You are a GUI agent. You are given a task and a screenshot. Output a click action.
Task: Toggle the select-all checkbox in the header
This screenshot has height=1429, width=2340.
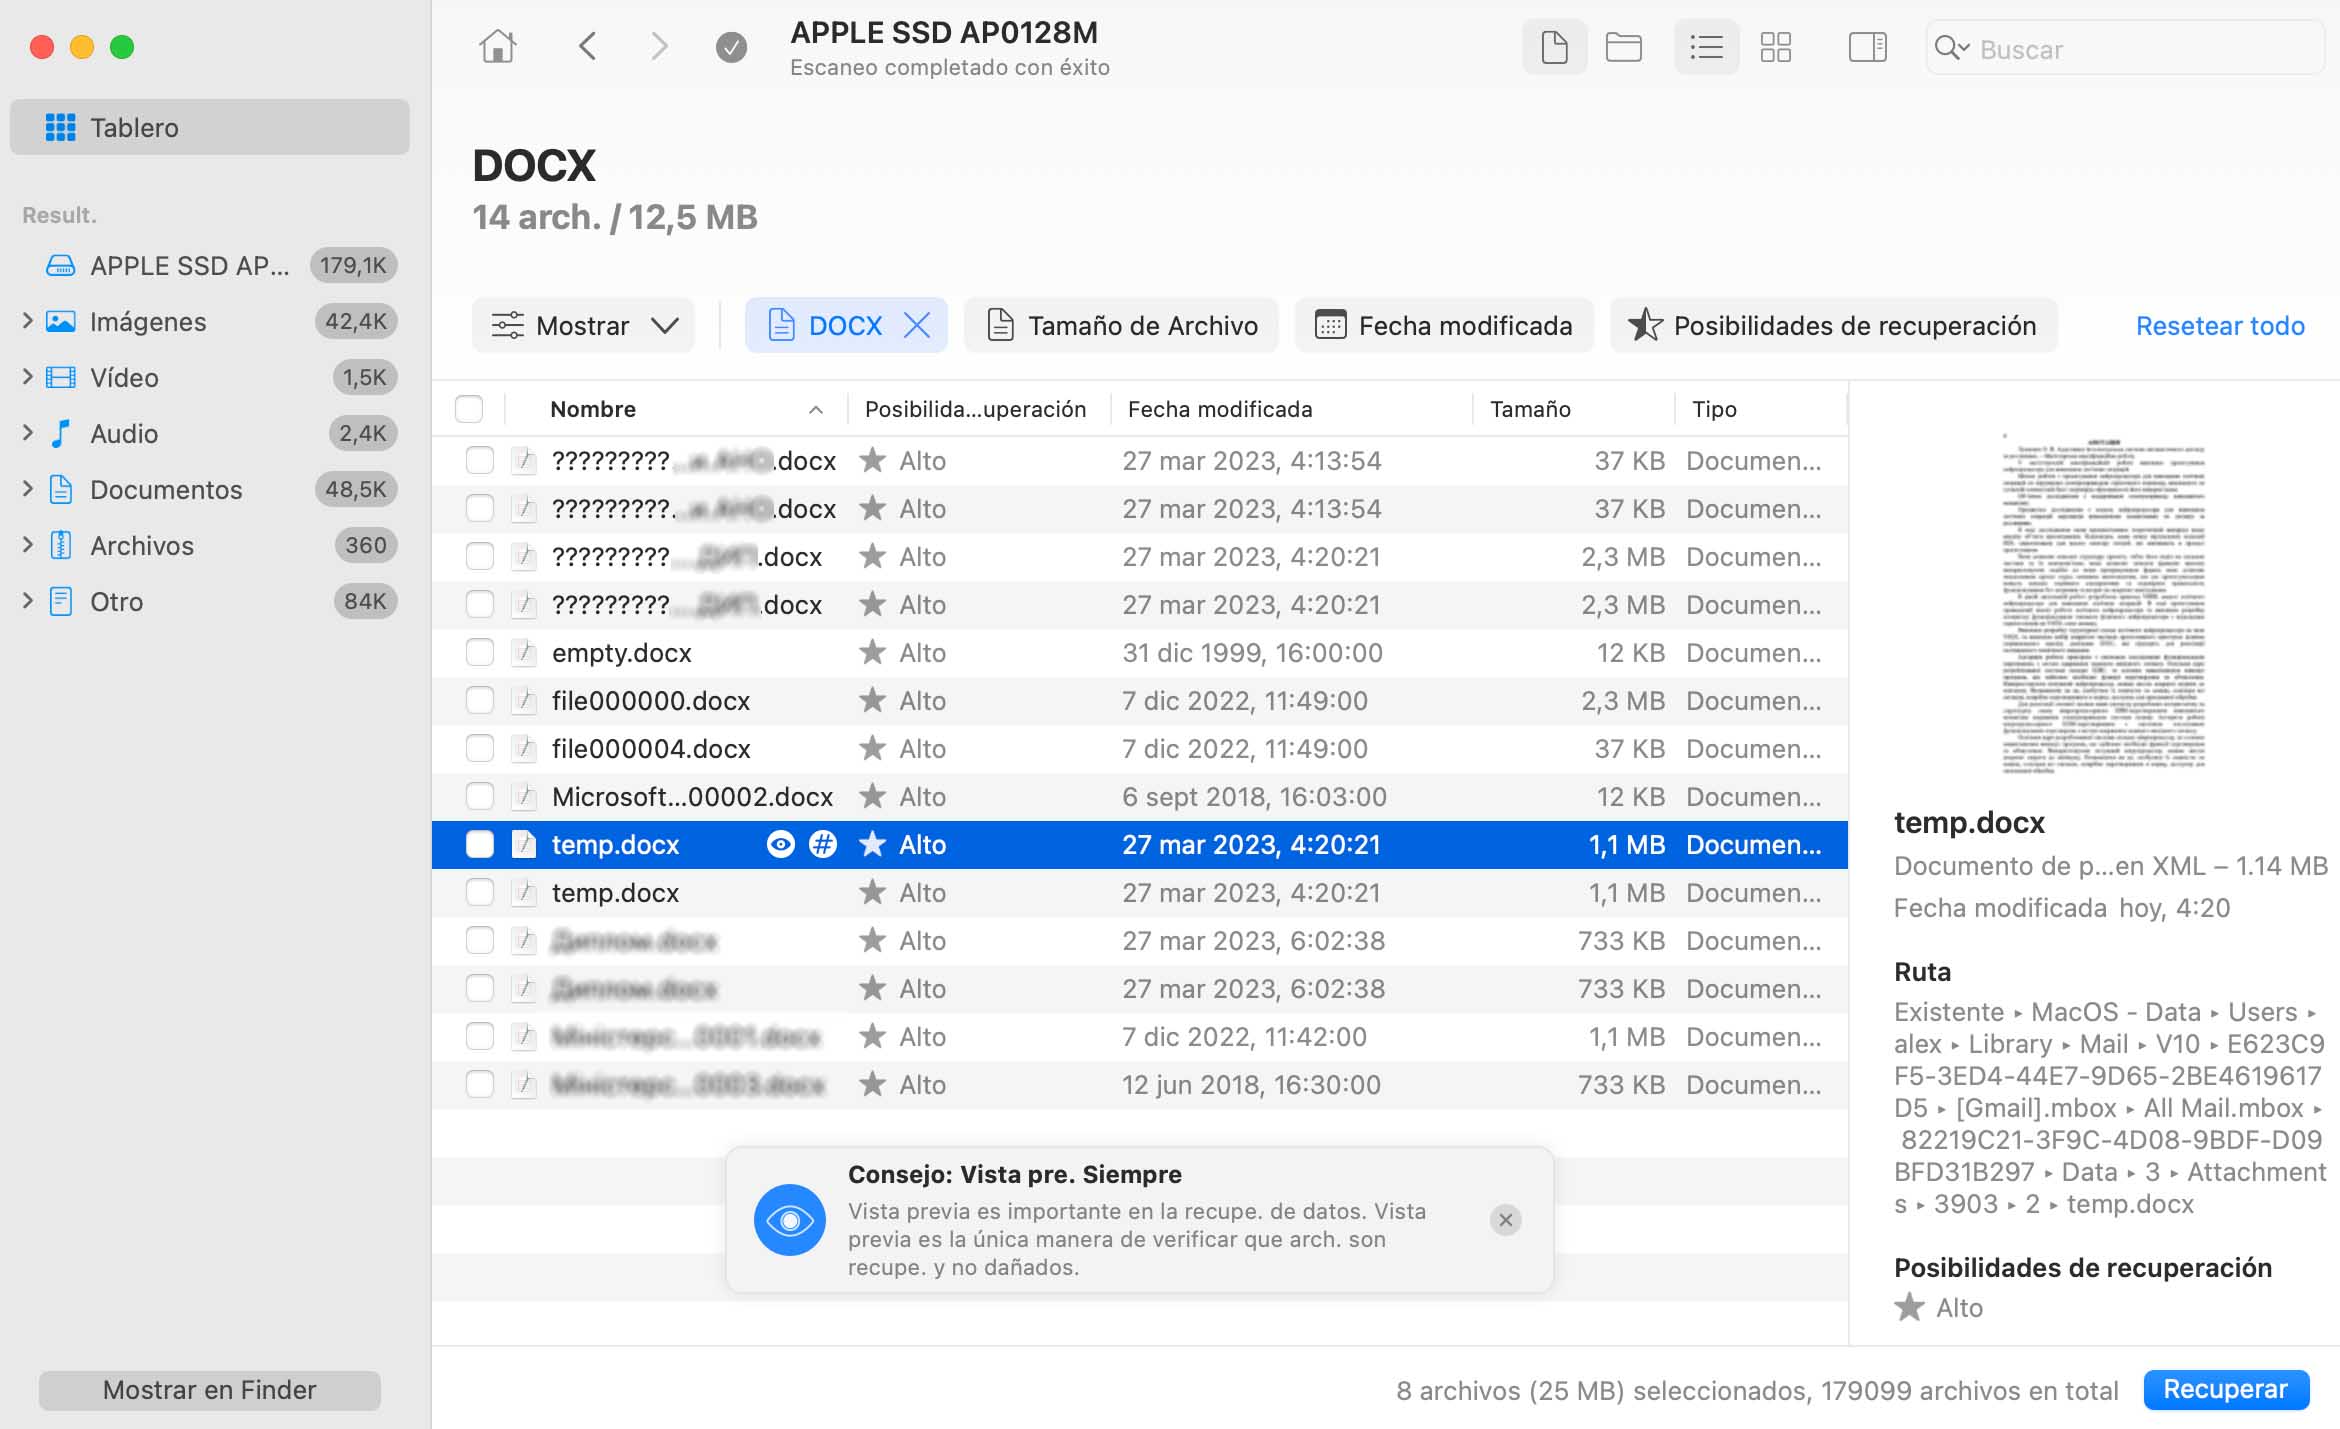tap(469, 409)
